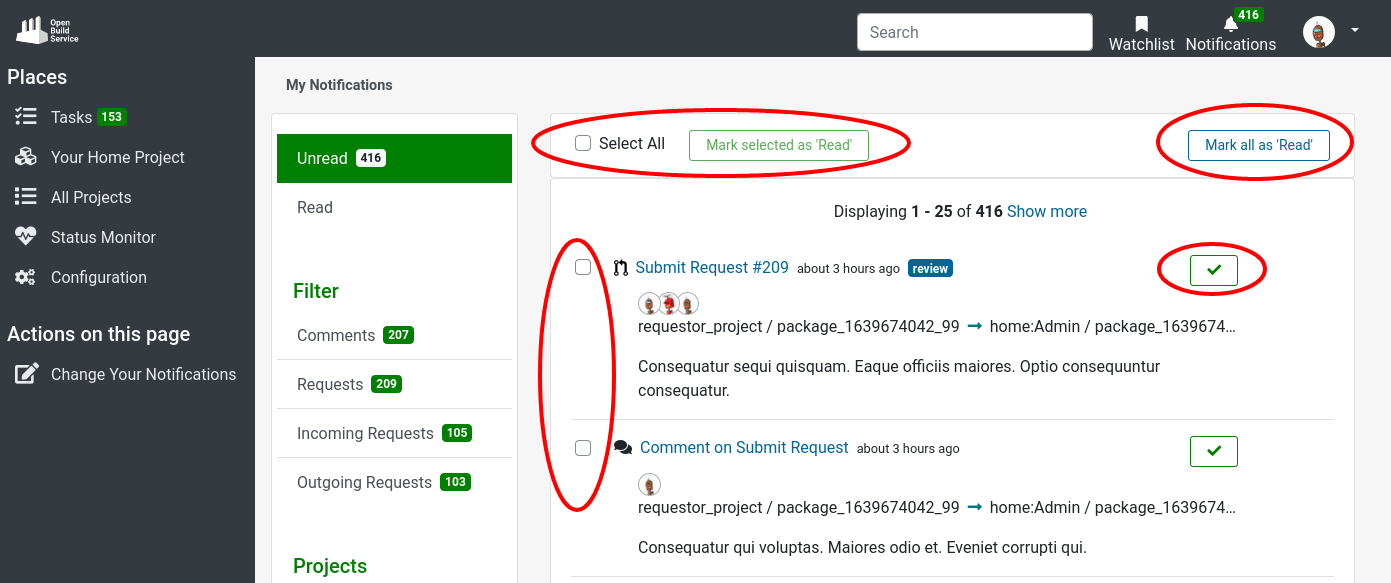
Task: Click the Change Your Notifications edit icon
Action: point(26,374)
